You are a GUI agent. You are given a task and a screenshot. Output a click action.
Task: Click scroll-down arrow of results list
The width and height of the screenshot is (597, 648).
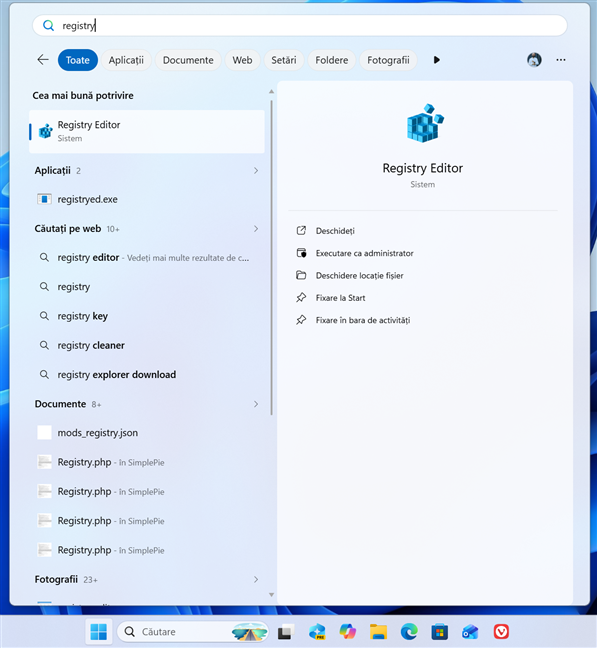tap(271, 595)
